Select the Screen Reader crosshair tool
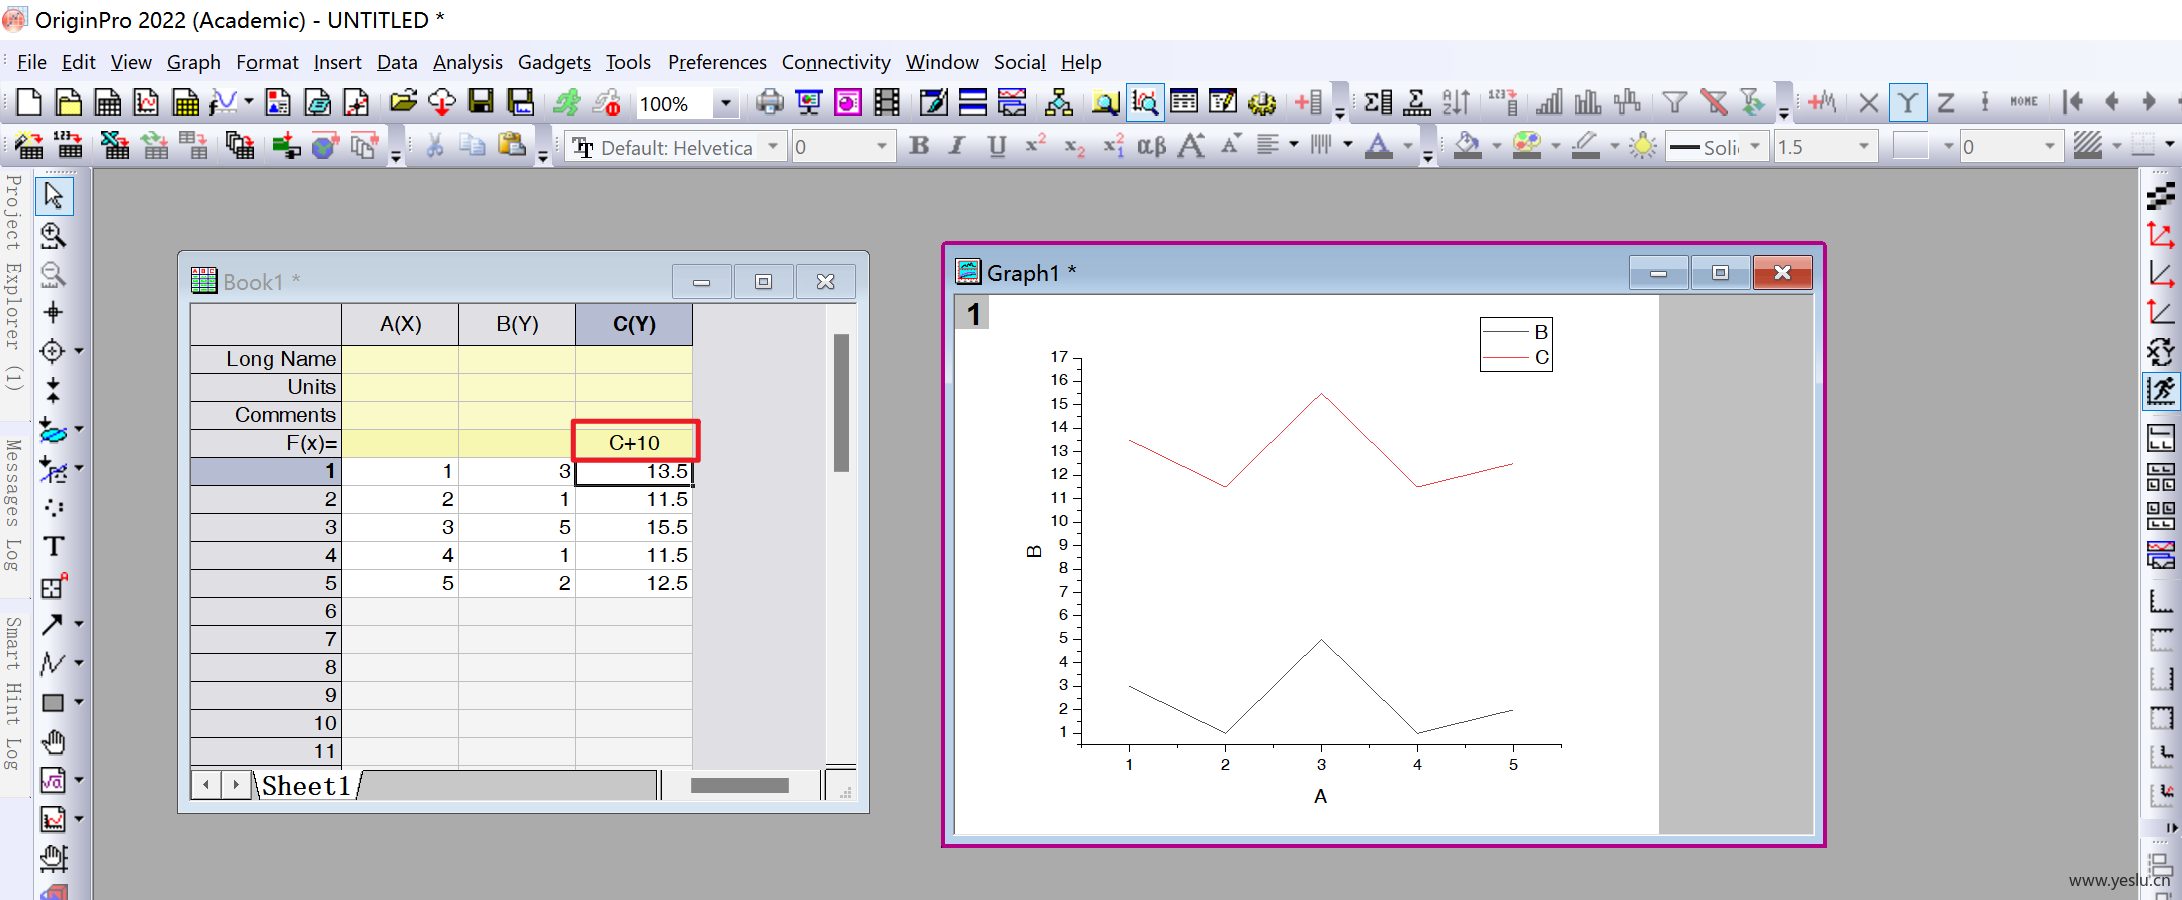Image resolution: width=2182 pixels, height=900 pixels. click(54, 313)
